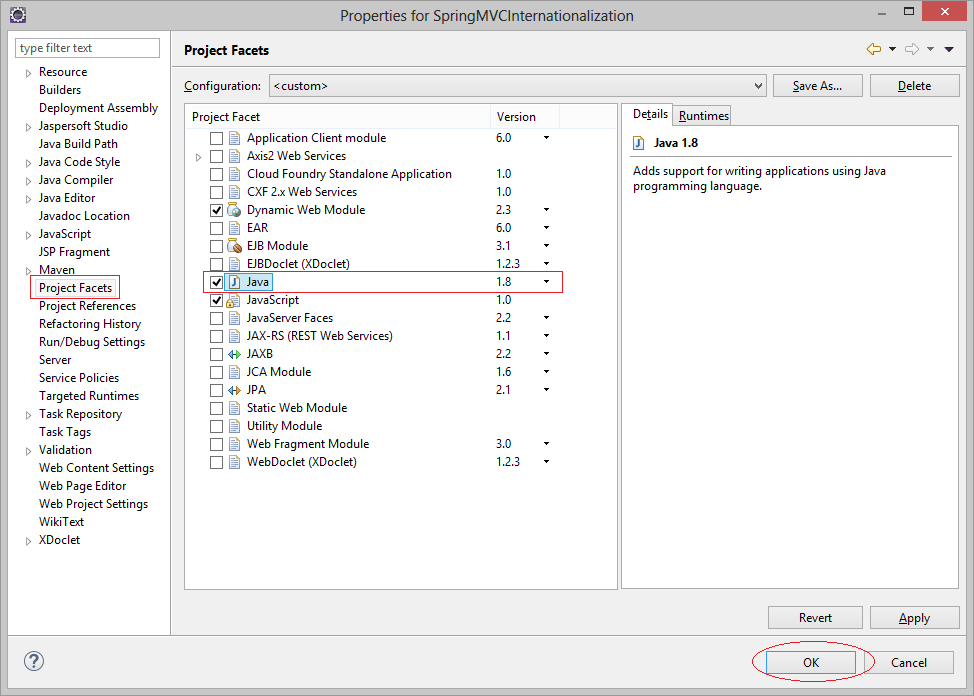974x696 pixels.
Task: Click the WebDoclet (XDoclet) document icon
Action: (234, 462)
